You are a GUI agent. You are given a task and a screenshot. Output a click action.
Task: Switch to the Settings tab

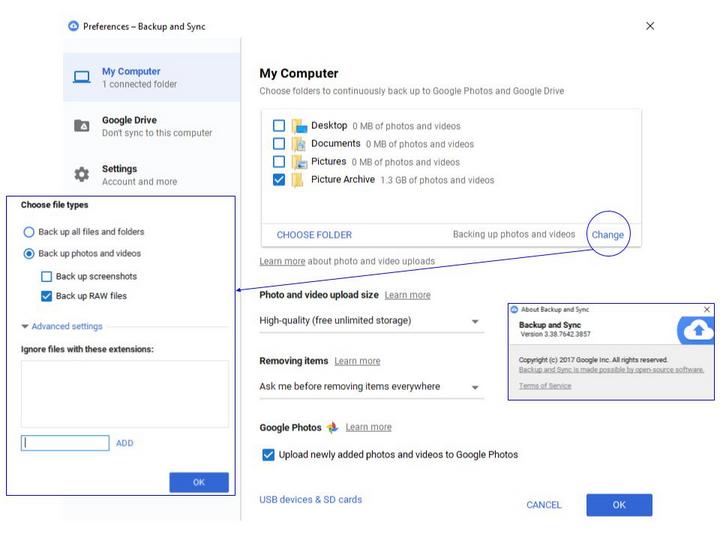152,174
